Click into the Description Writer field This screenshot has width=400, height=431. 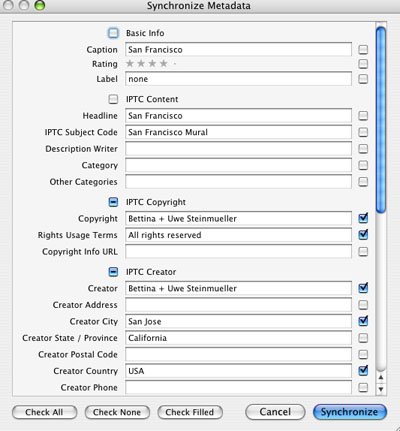(238, 149)
